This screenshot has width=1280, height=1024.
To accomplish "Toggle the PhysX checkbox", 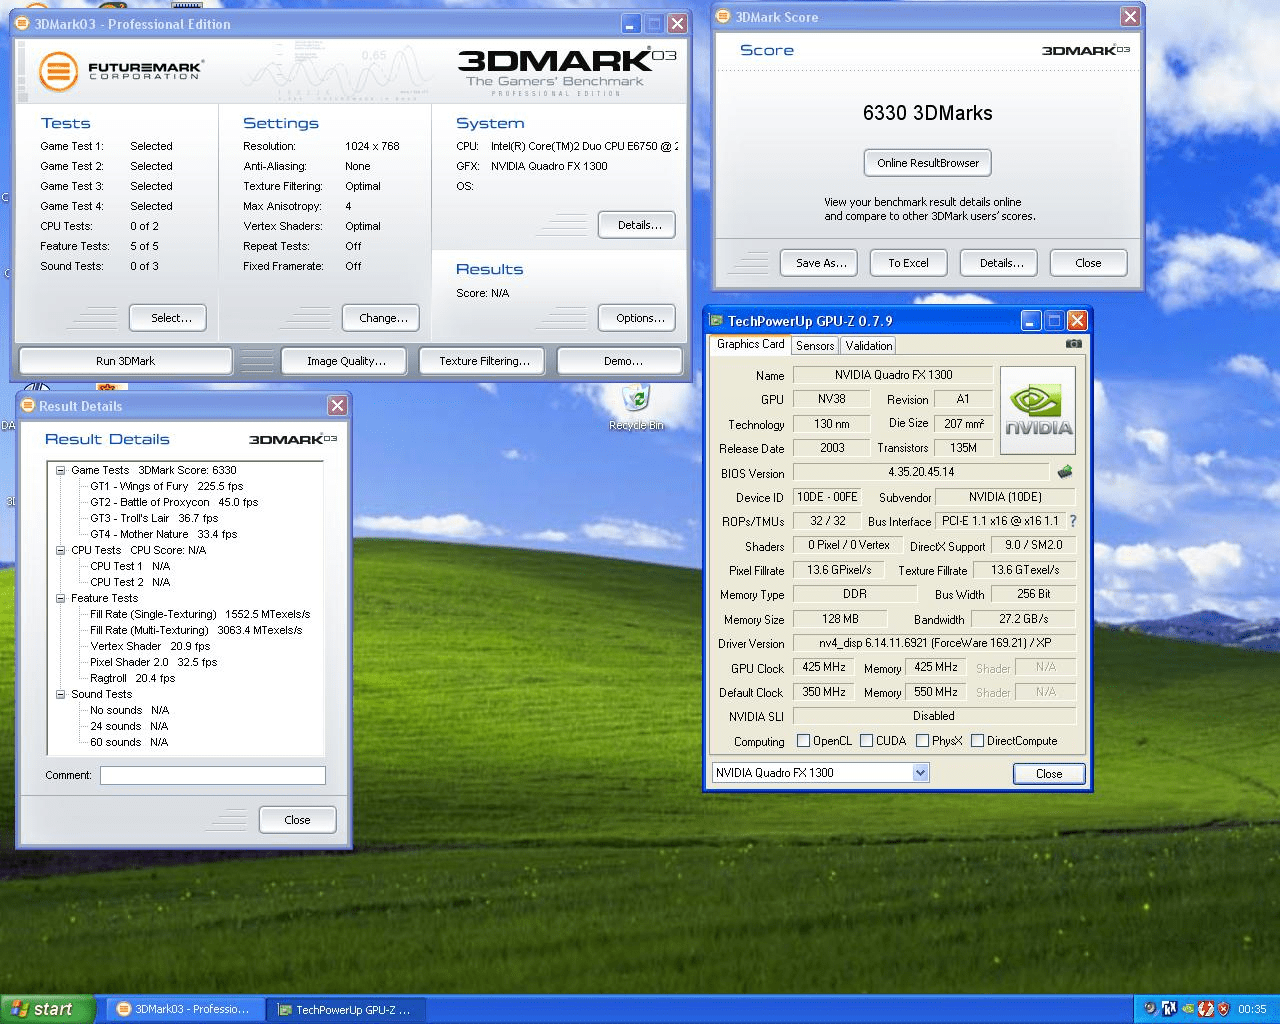I will pyautogui.click(x=922, y=741).
